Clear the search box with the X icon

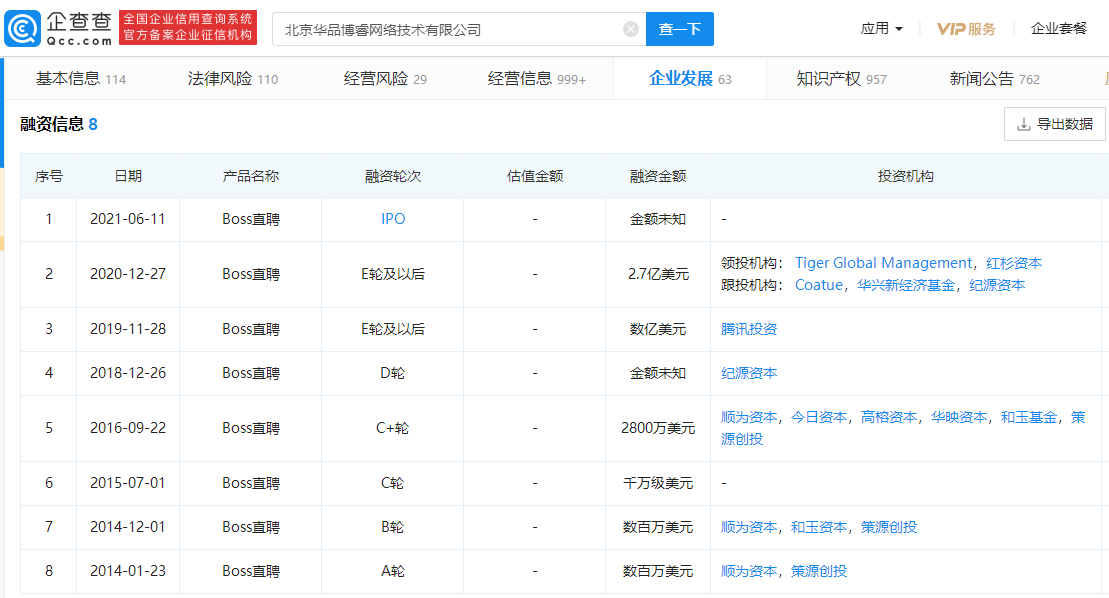631,29
